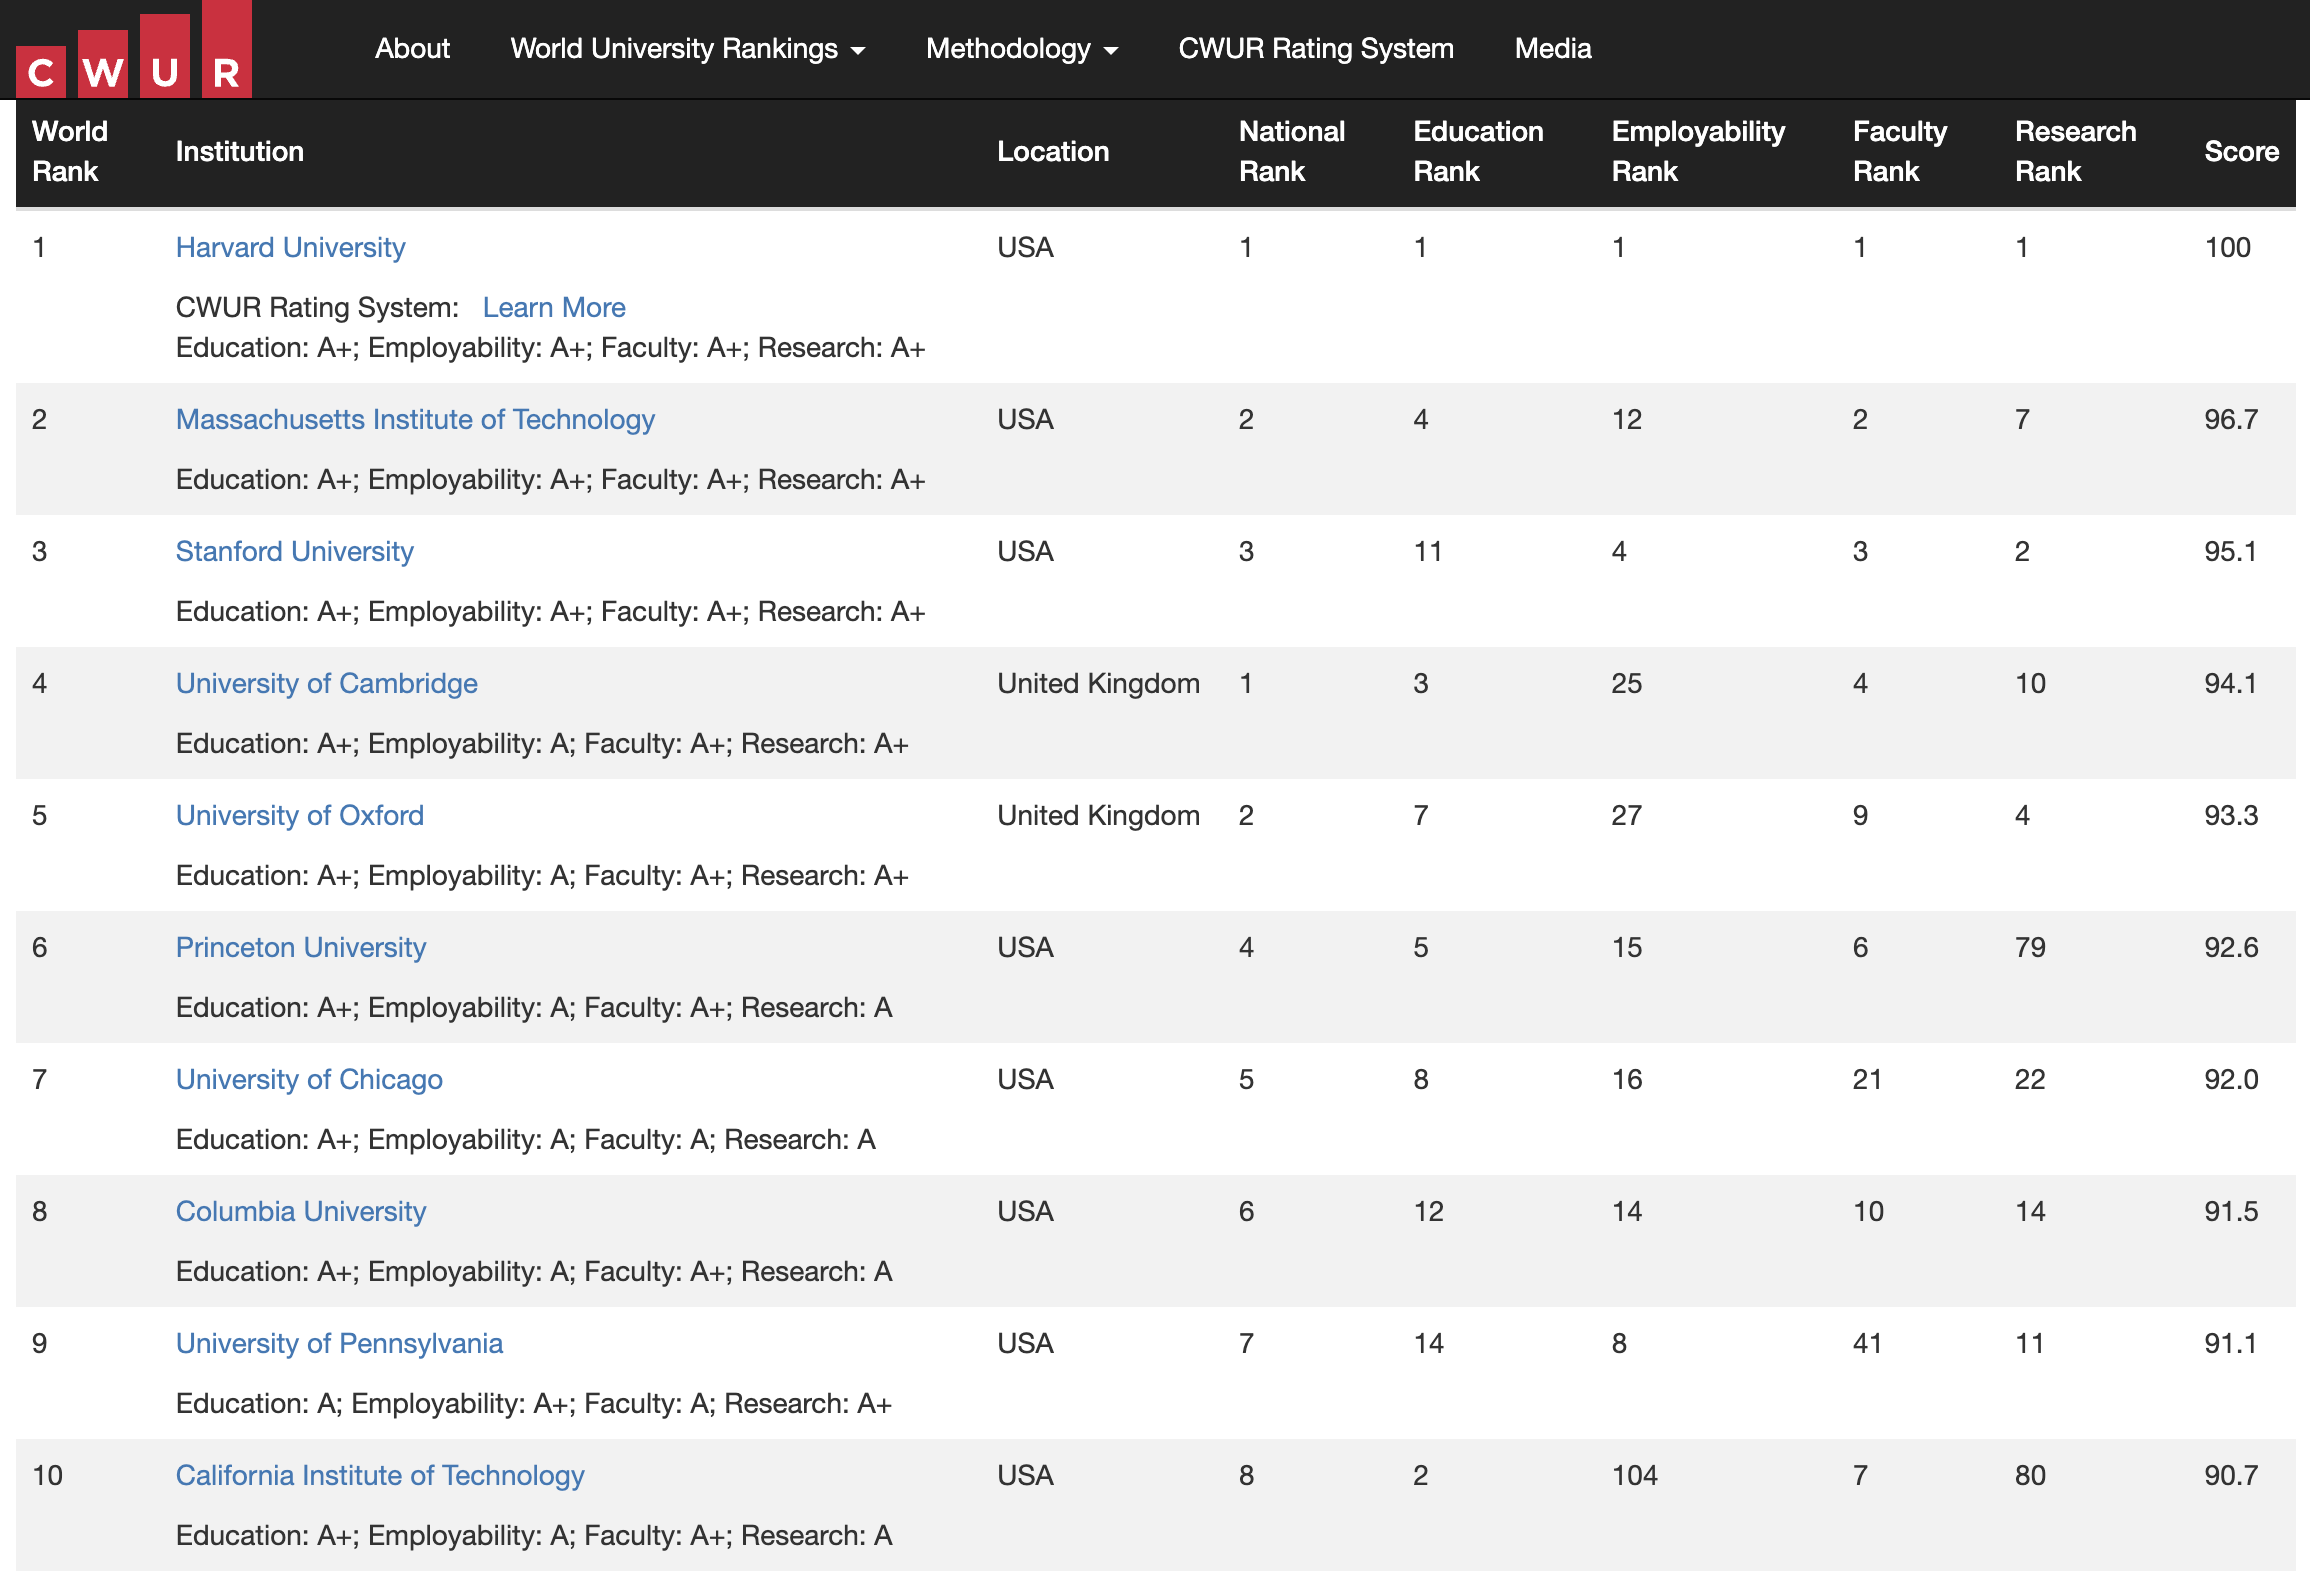Select Pennsylvania's score 91.1
2310x1582 pixels.
point(2231,1343)
